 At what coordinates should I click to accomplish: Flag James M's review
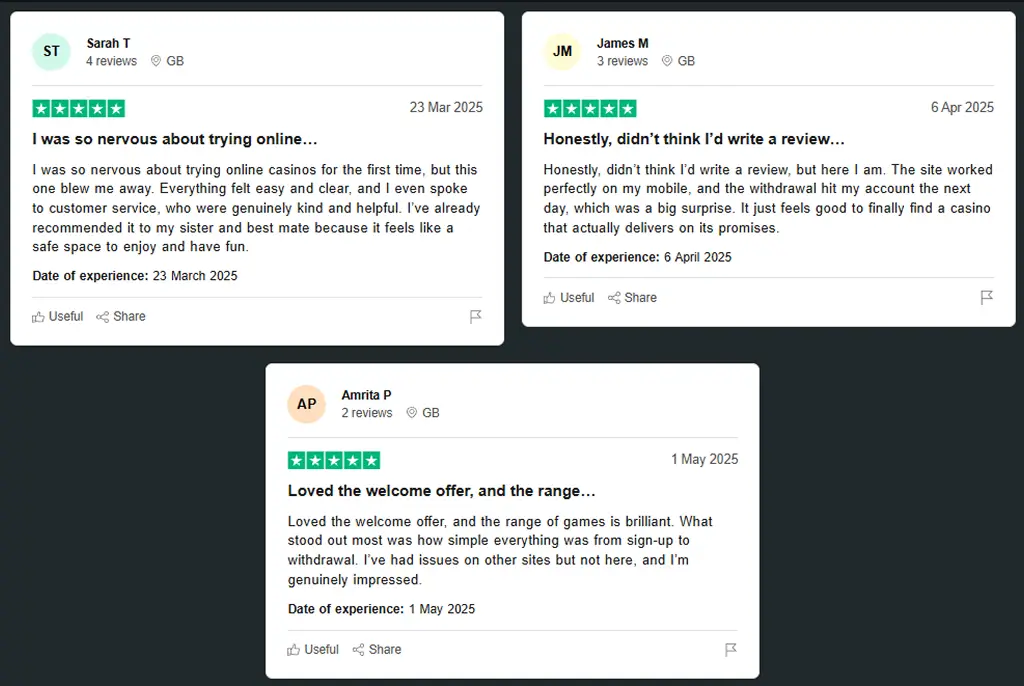(x=987, y=298)
